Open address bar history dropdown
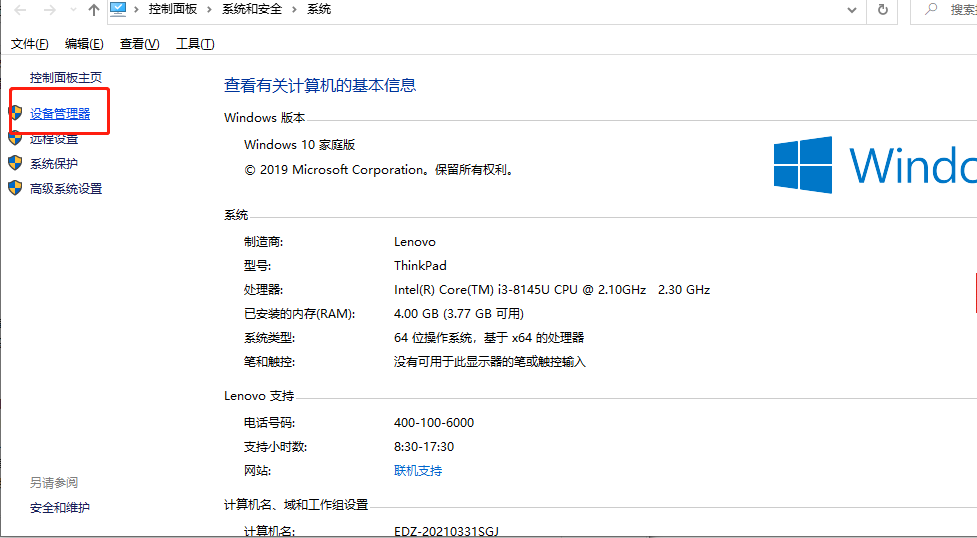Image resolution: width=977 pixels, height=538 pixels. pos(852,10)
